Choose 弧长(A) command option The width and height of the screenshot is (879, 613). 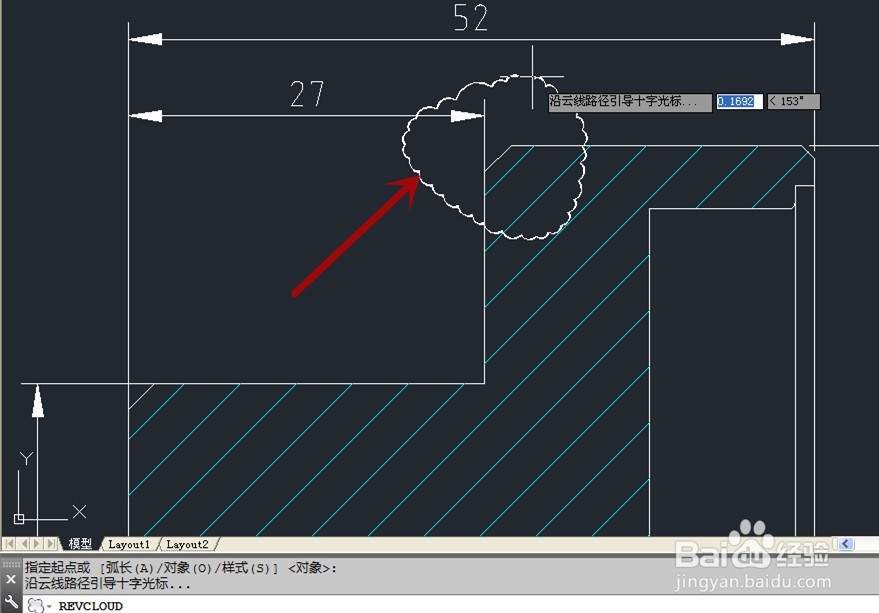coord(129,568)
